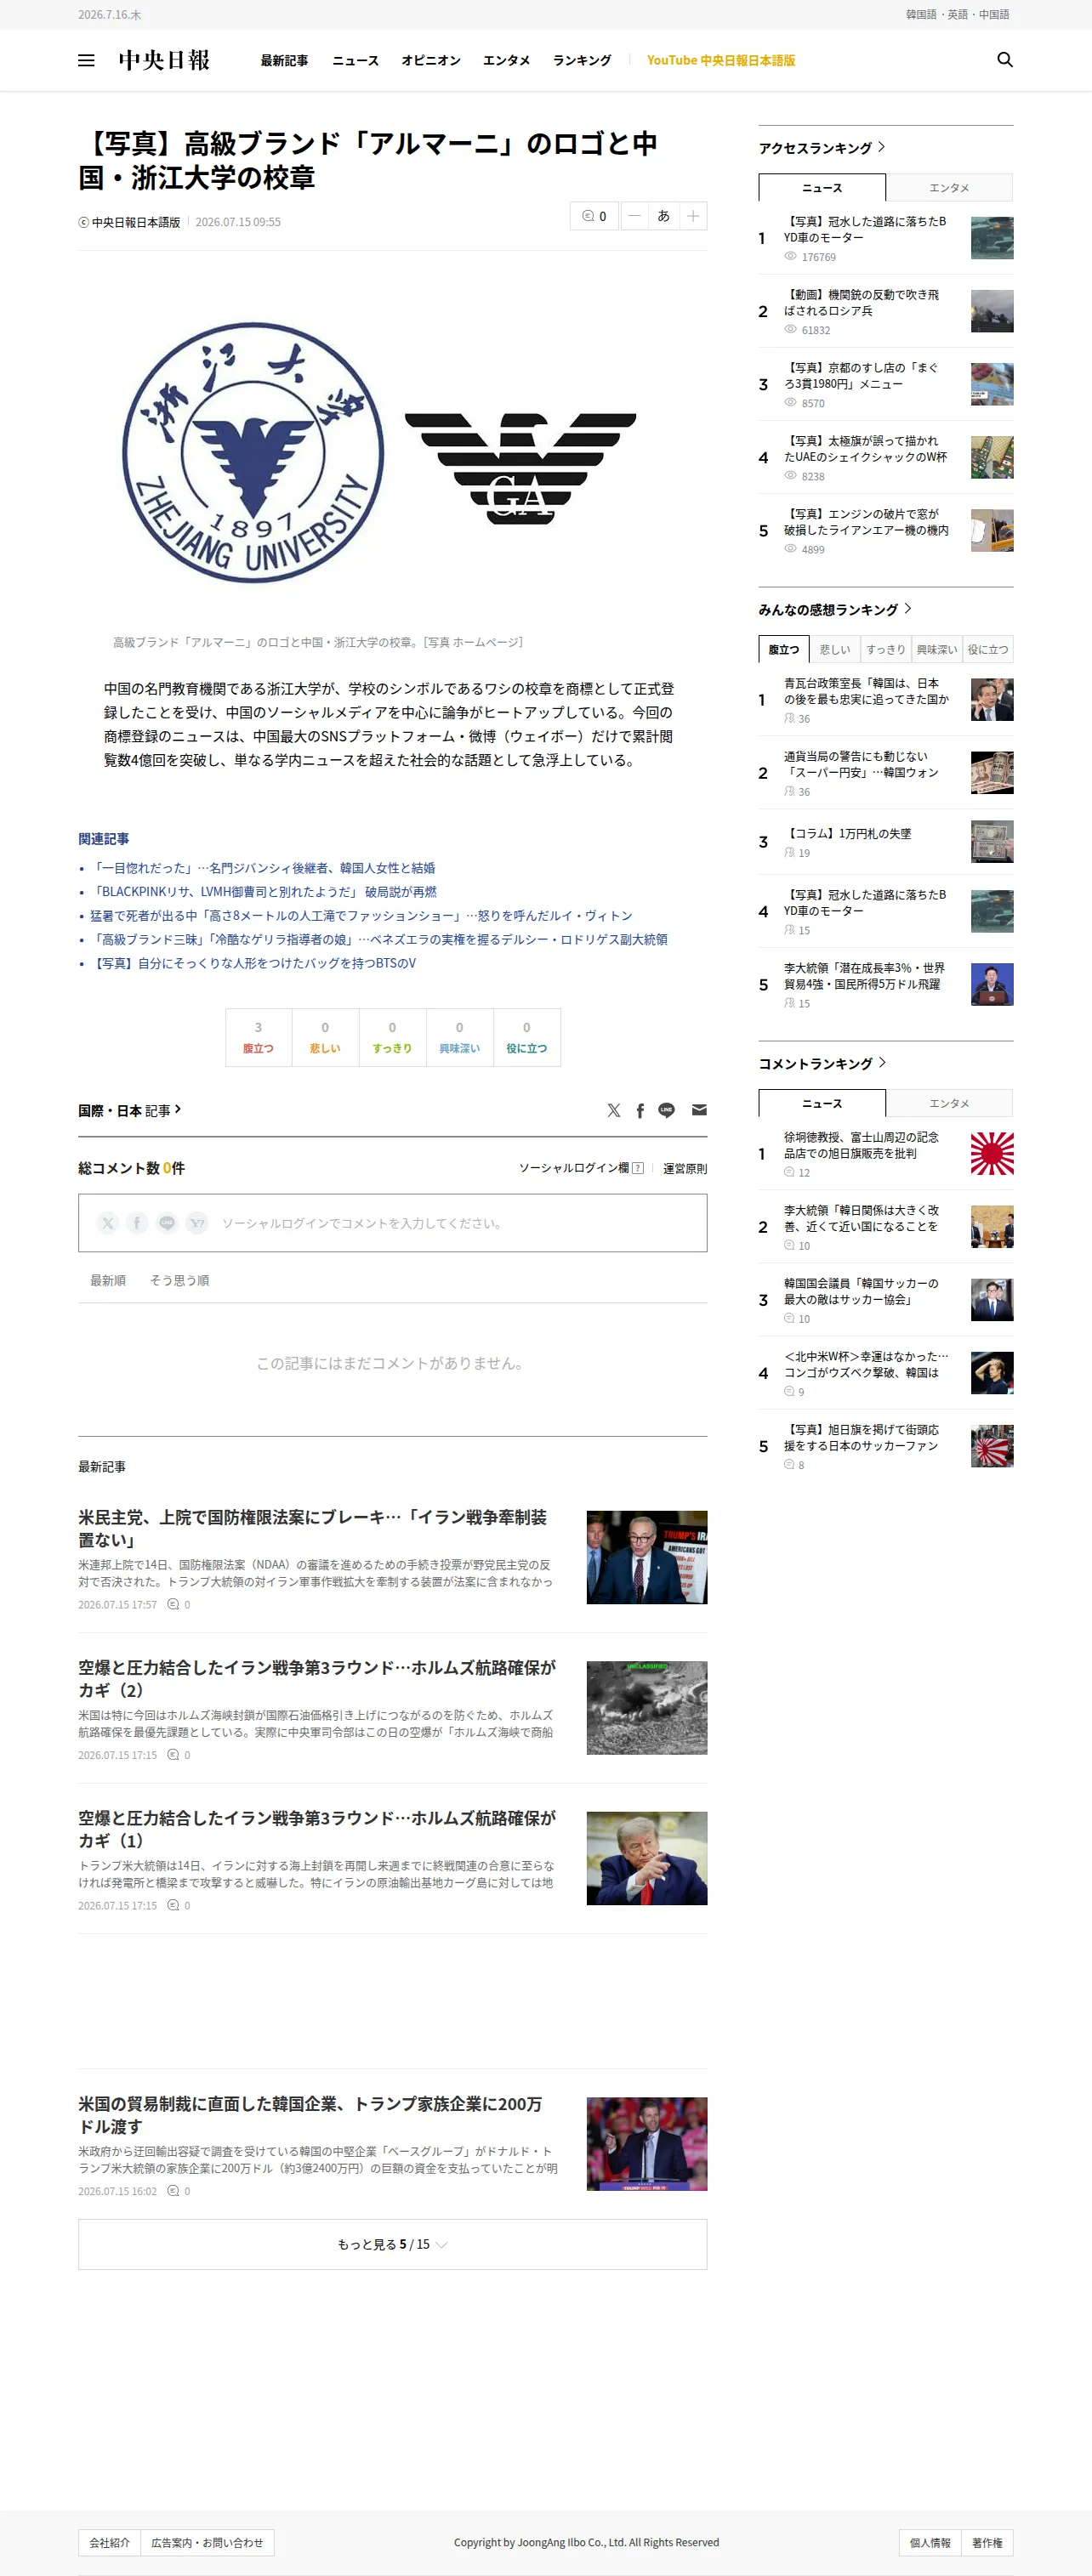Open thumbnail of ライアンエアー機 ranking item
This screenshot has width=1092, height=2576.
pyautogui.click(x=992, y=530)
